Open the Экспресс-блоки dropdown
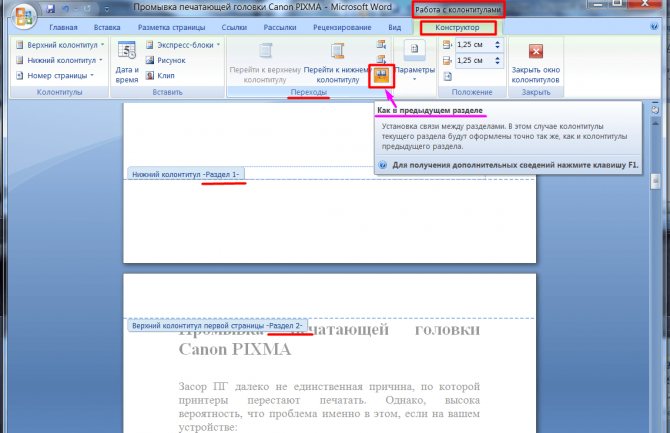Screen dimensions: 670x433 point(183,45)
